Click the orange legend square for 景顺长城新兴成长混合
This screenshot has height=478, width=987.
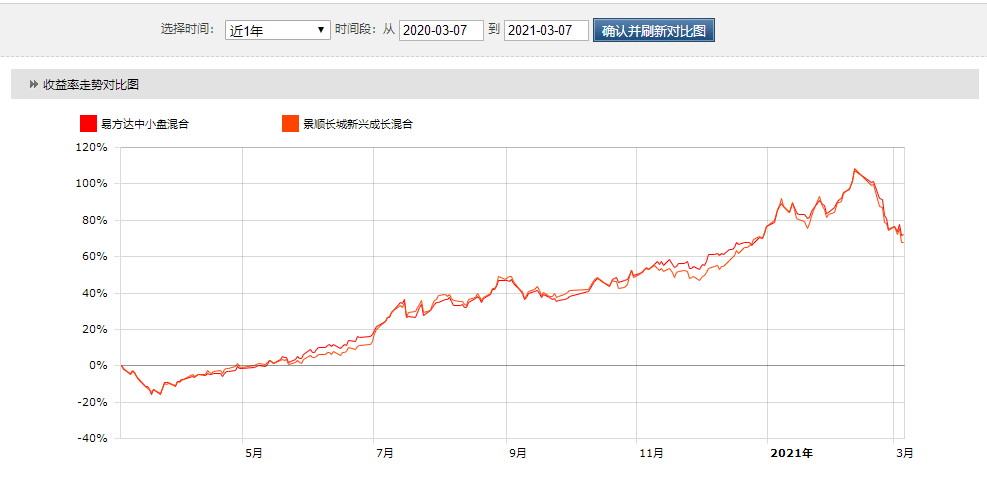(x=290, y=124)
